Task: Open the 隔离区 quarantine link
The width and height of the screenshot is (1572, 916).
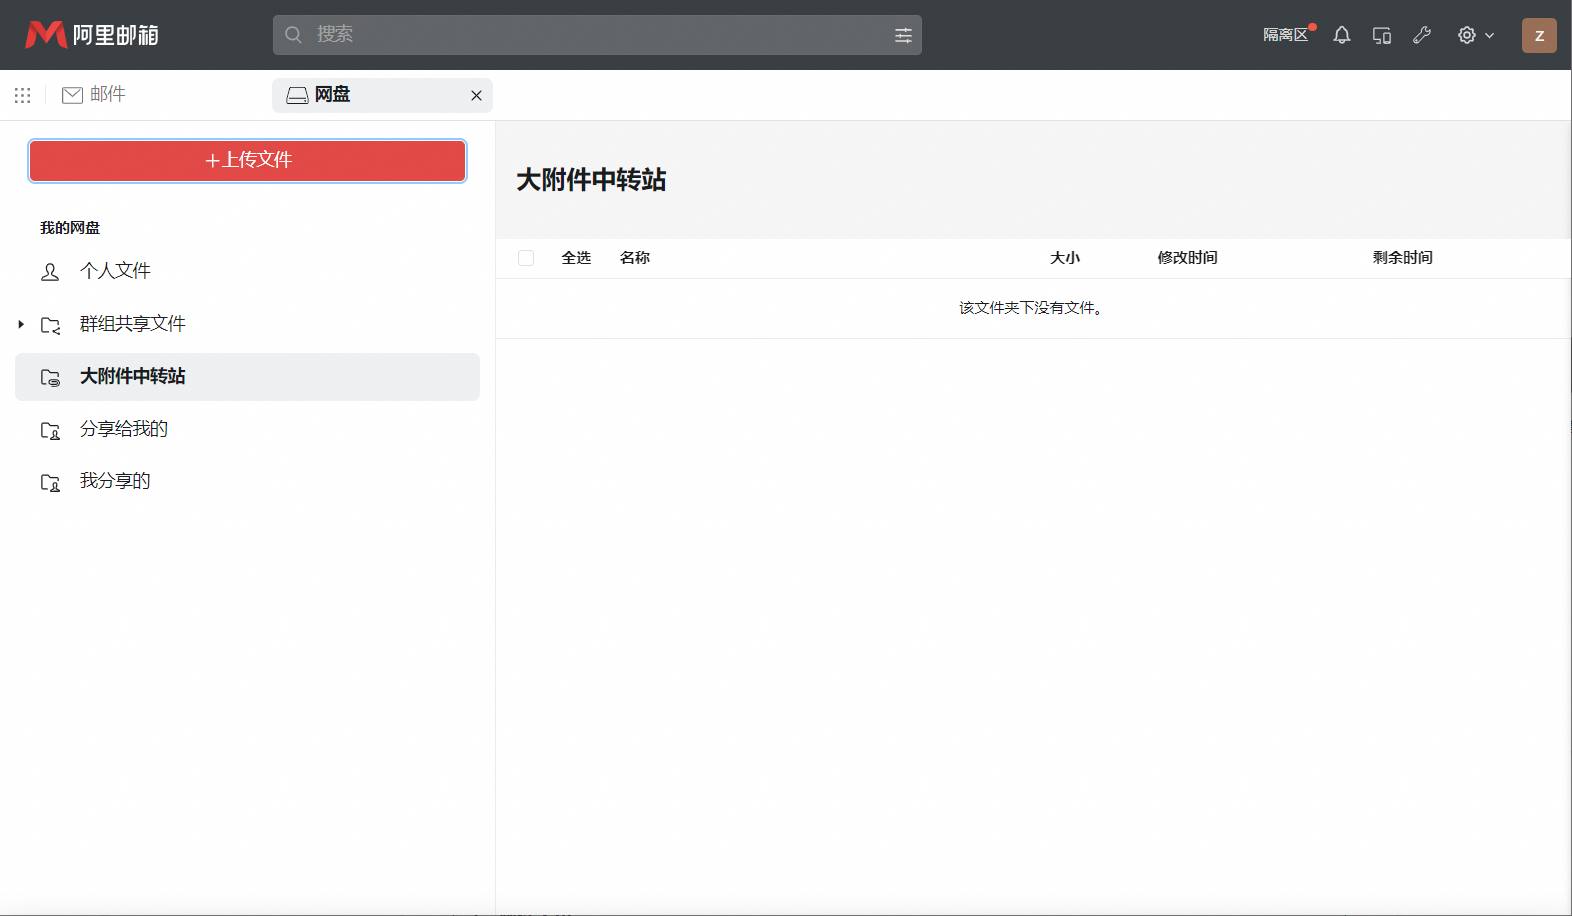Action: 1285,35
